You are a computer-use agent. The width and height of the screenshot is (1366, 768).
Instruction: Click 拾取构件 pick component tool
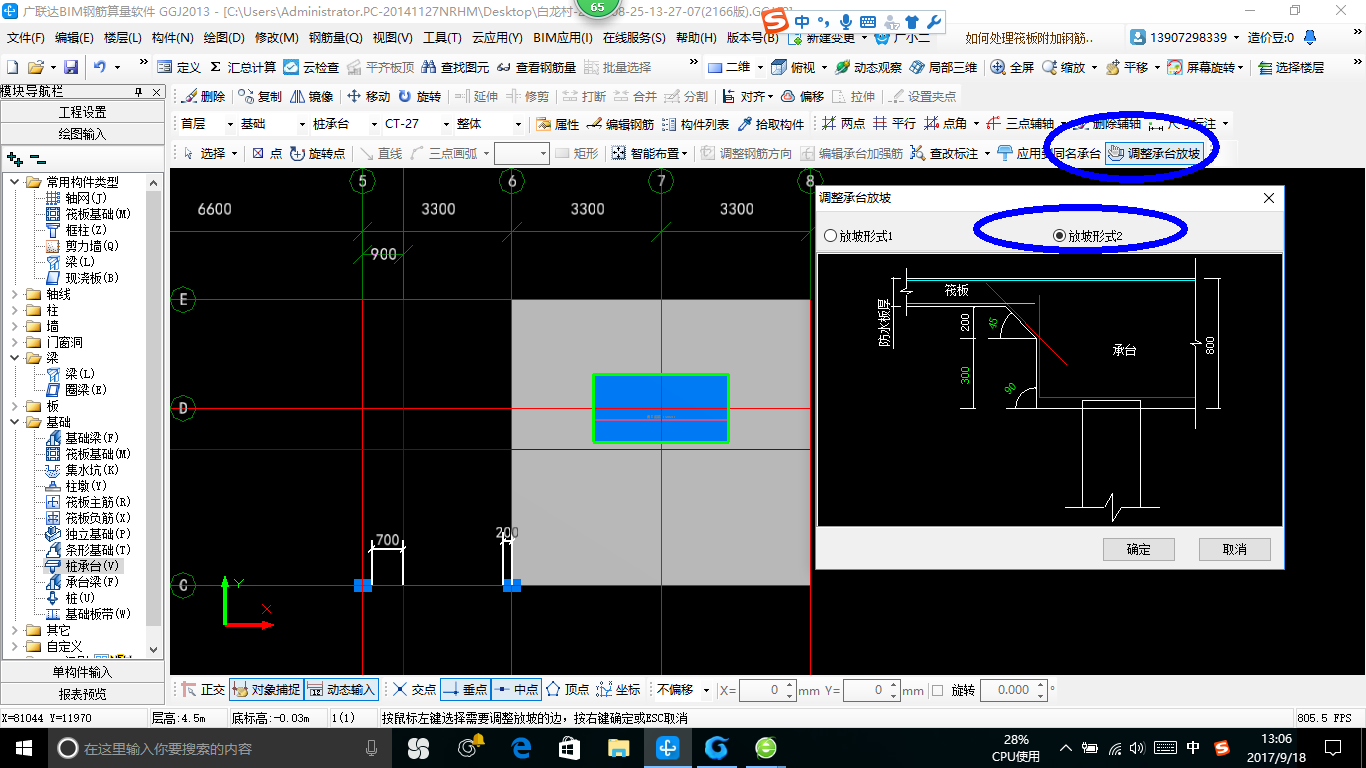tap(770, 125)
